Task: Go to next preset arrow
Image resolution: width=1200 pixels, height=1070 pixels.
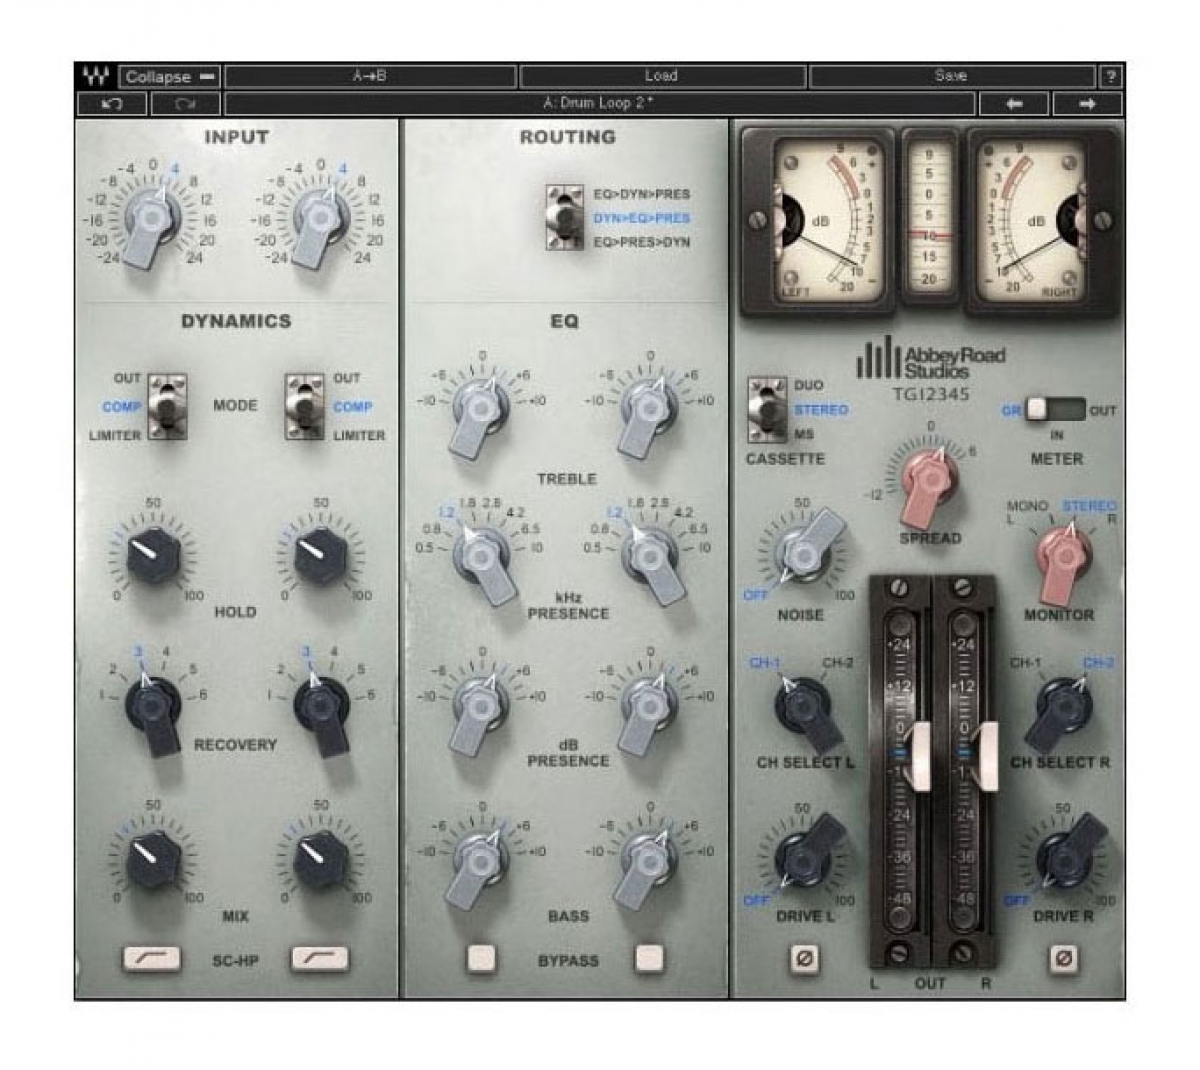Action: (x=1087, y=103)
